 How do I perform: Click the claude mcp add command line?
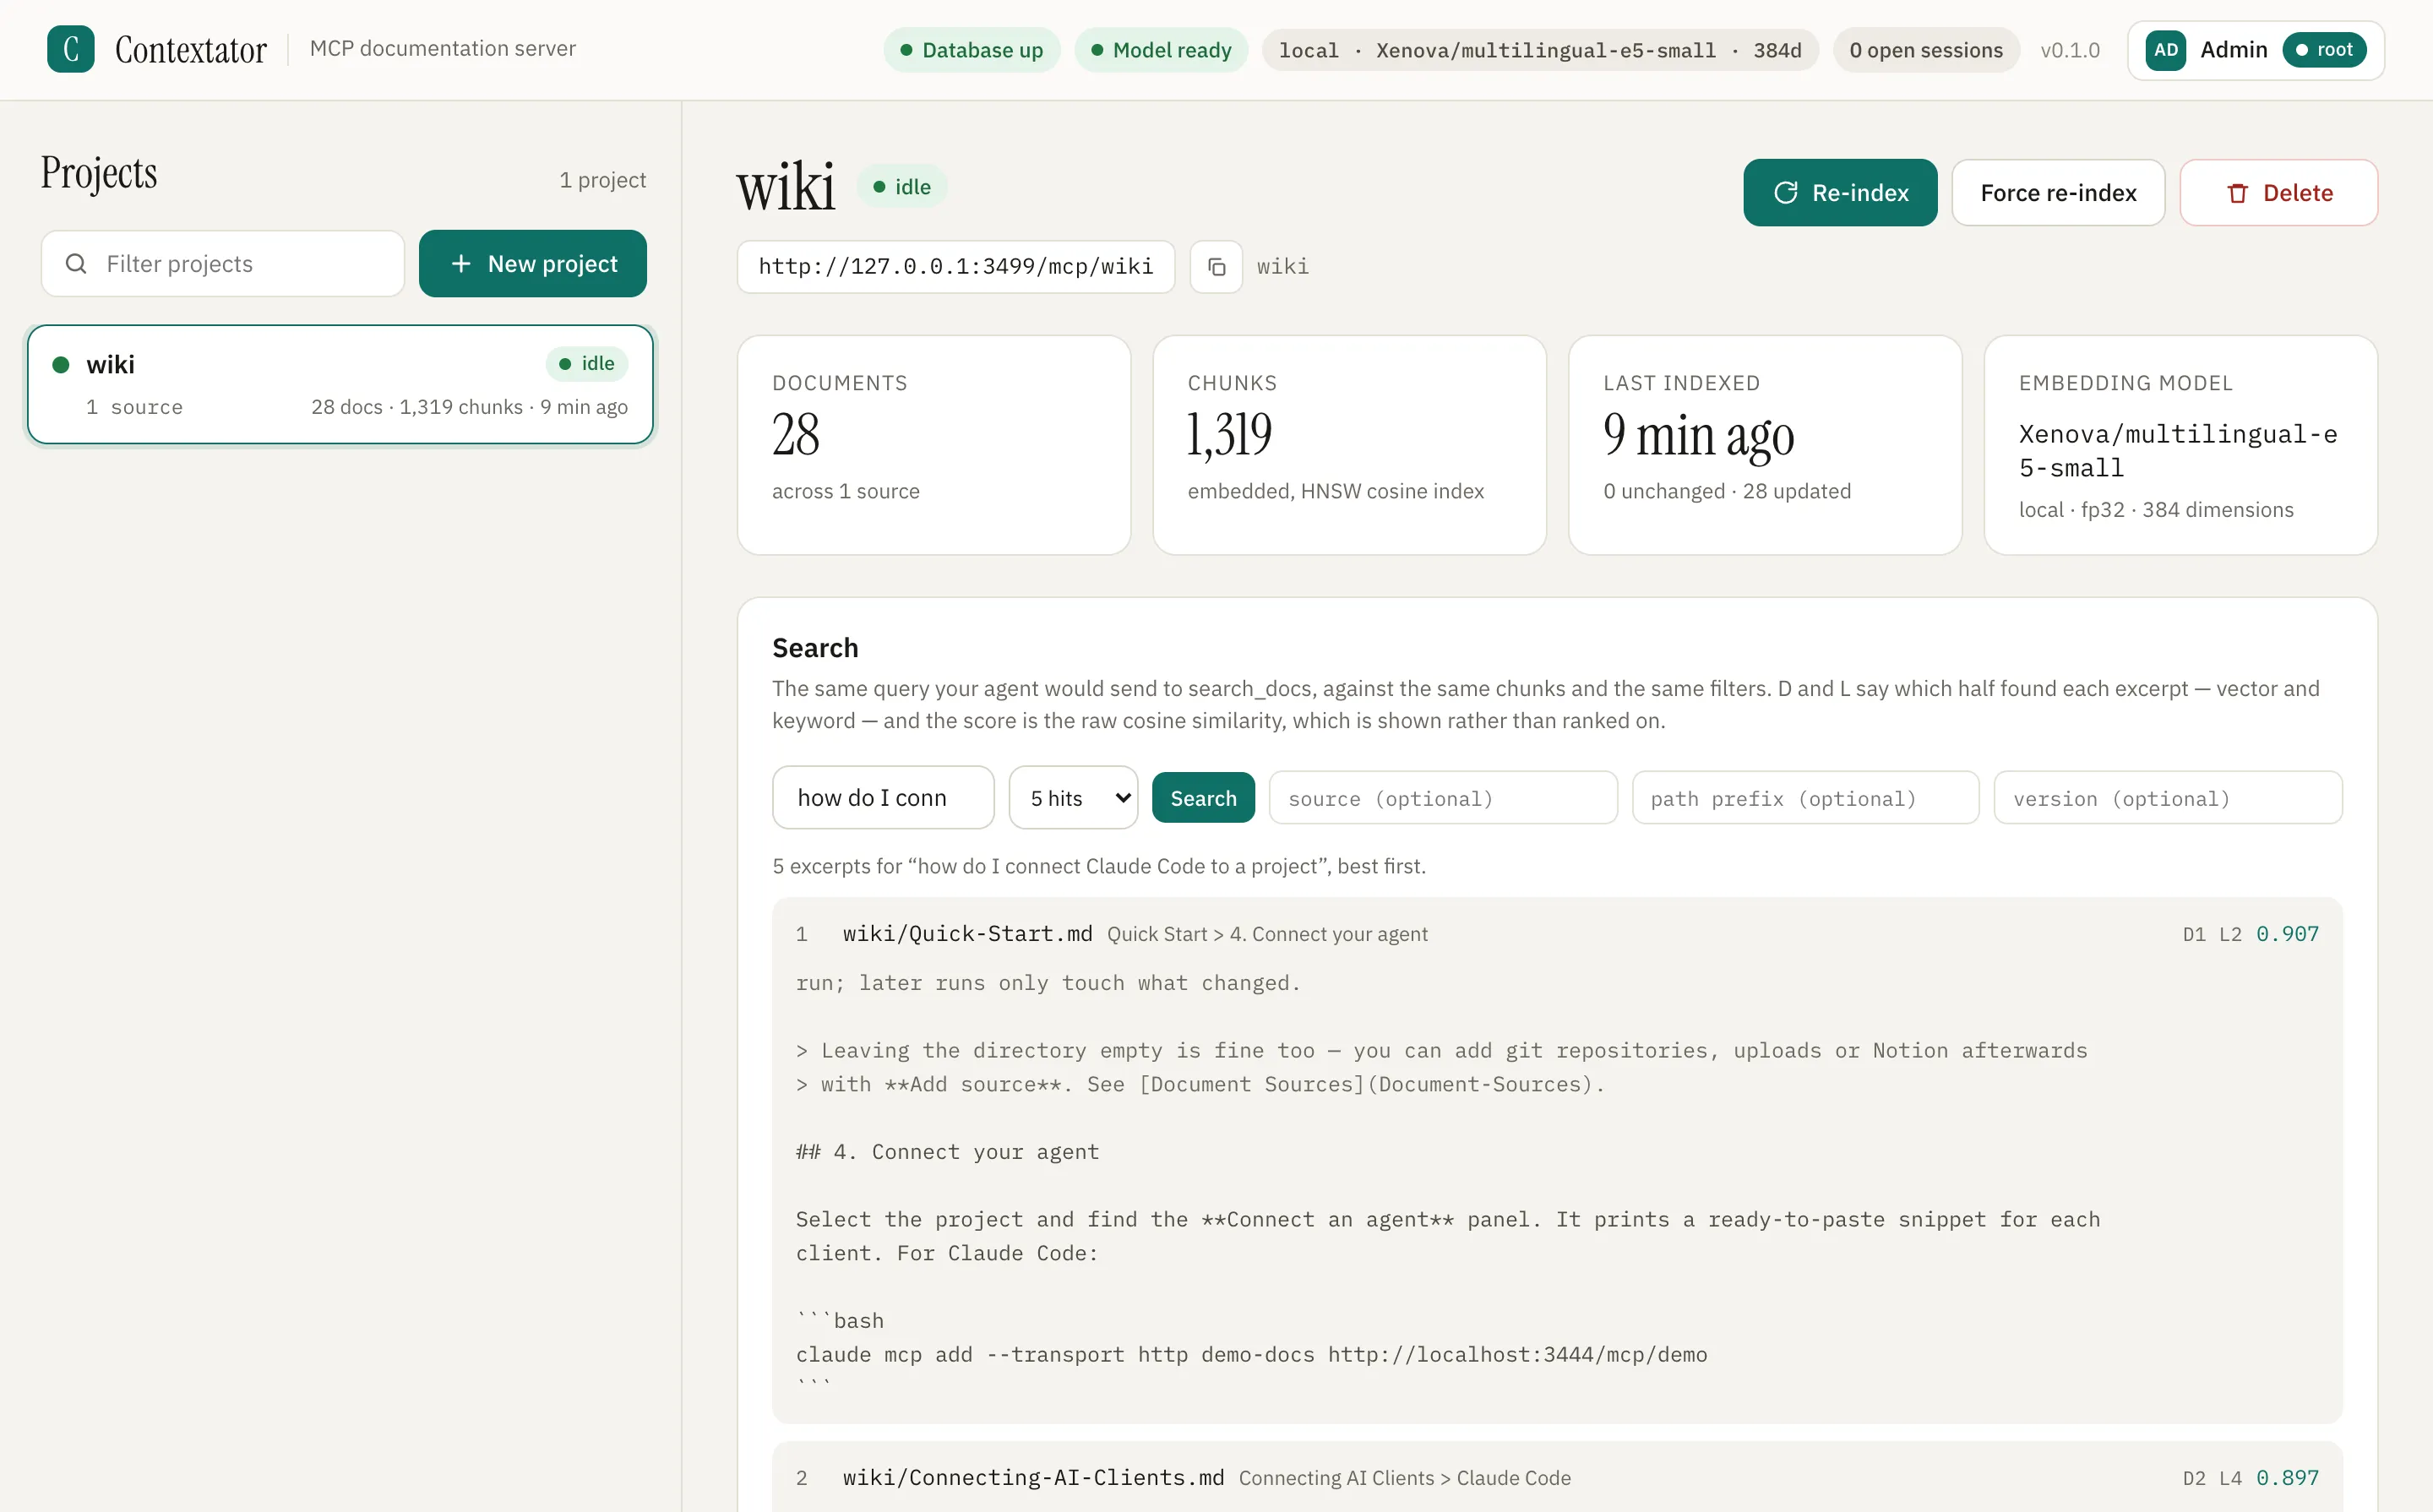pos(1252,1355)
